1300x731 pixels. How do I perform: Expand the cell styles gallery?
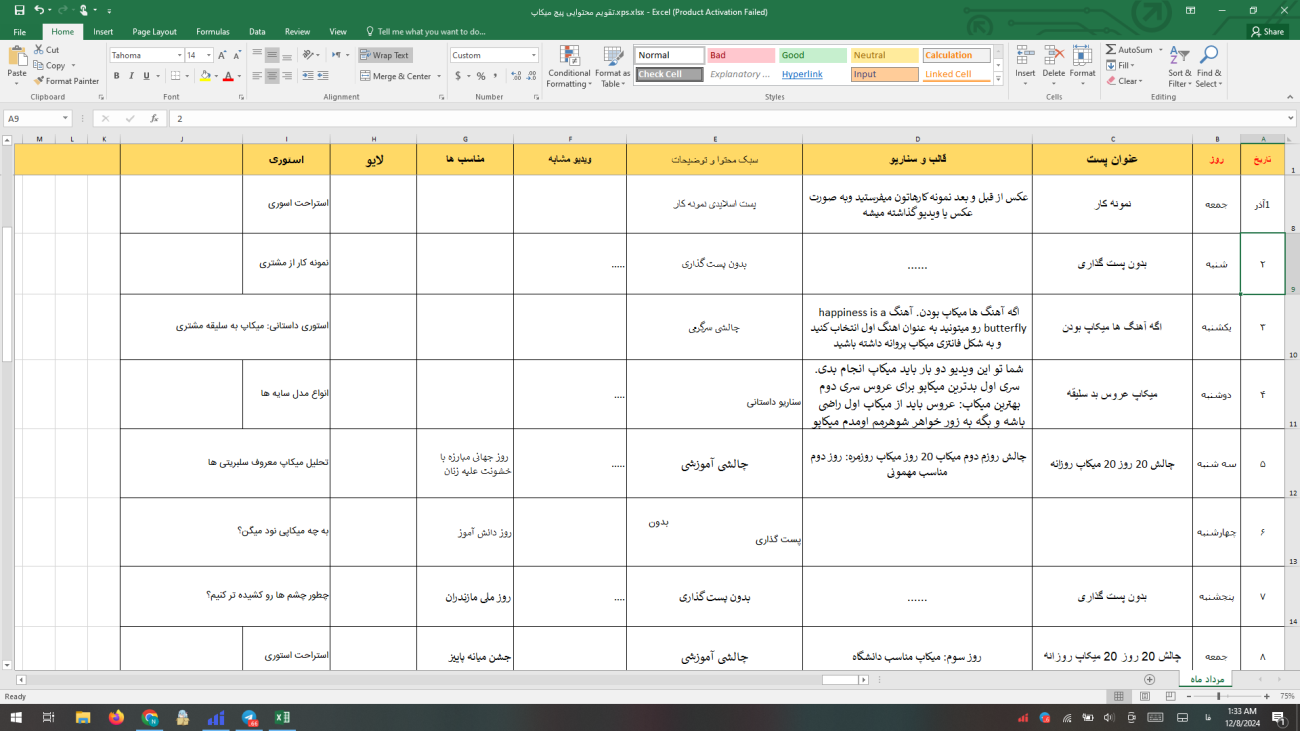coord(998,79)
